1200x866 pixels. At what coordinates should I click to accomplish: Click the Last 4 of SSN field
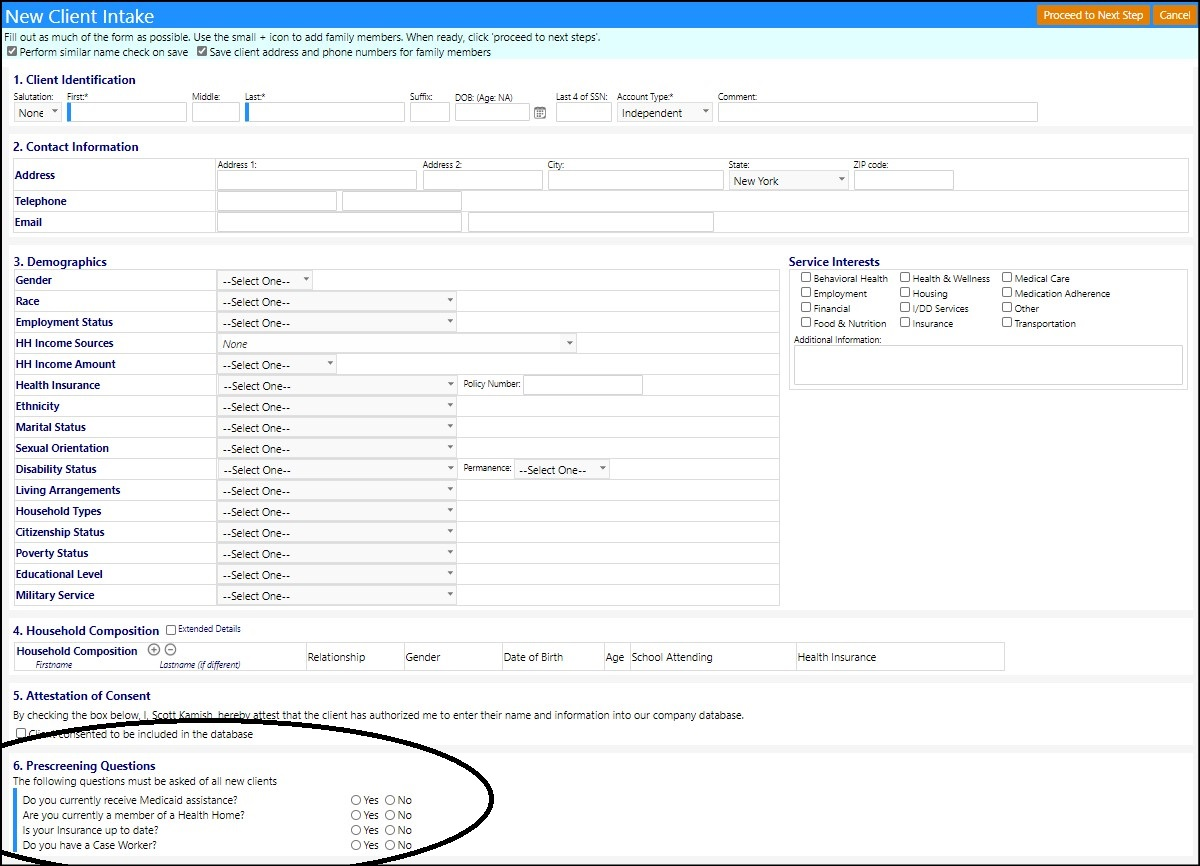pyautogui.click(x=584, y=112)
